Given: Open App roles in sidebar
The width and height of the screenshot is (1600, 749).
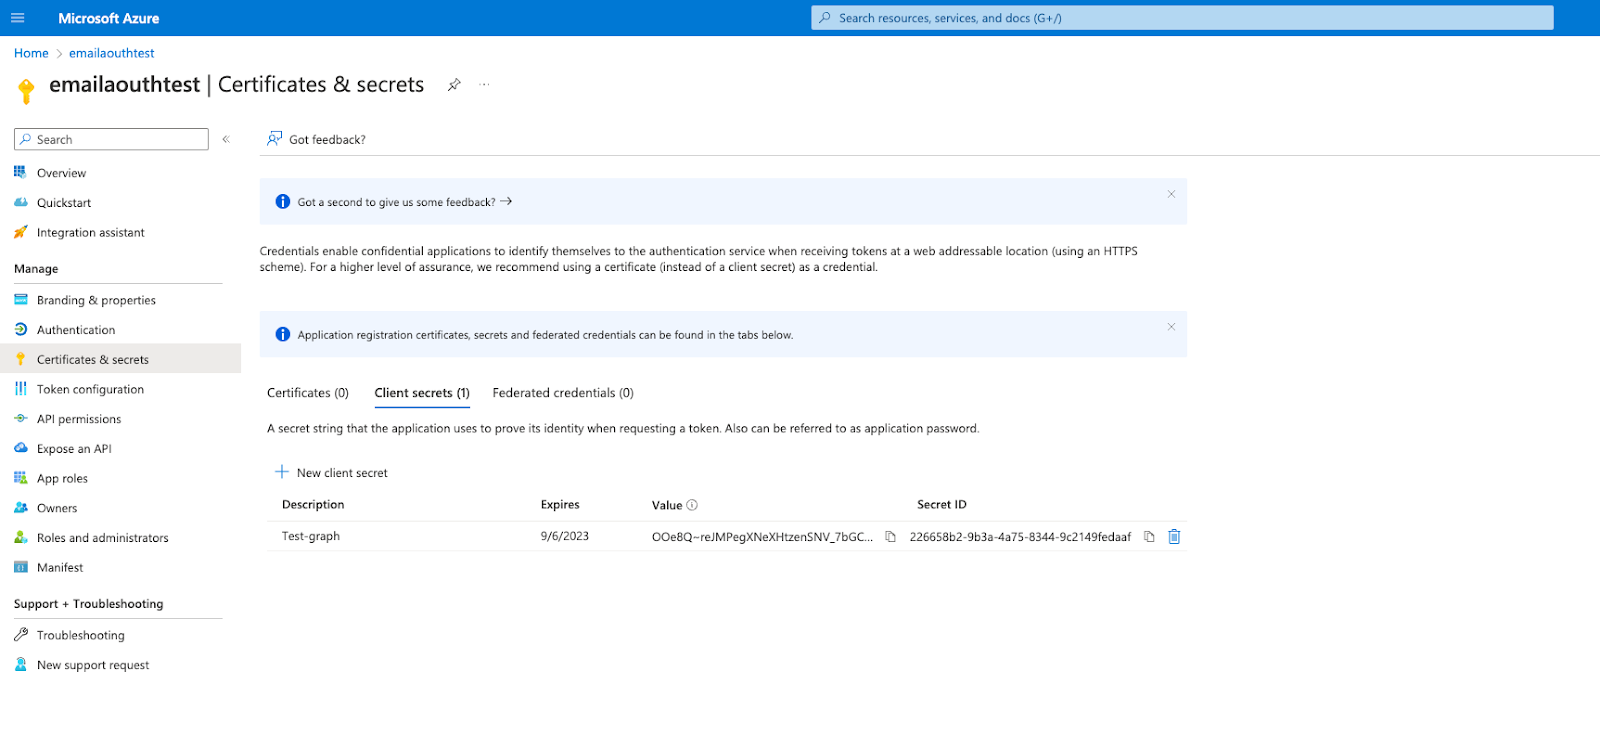Looking at the screenshot, I should (x=62, y=478).
